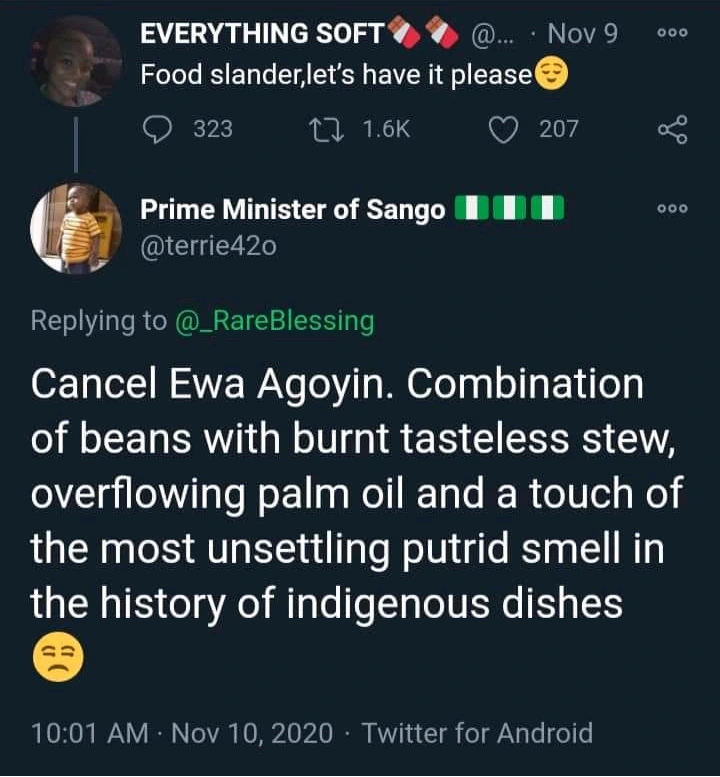Click the Twitter for Android source link
The image size is (720, 777).
click(x=477, y=733)
